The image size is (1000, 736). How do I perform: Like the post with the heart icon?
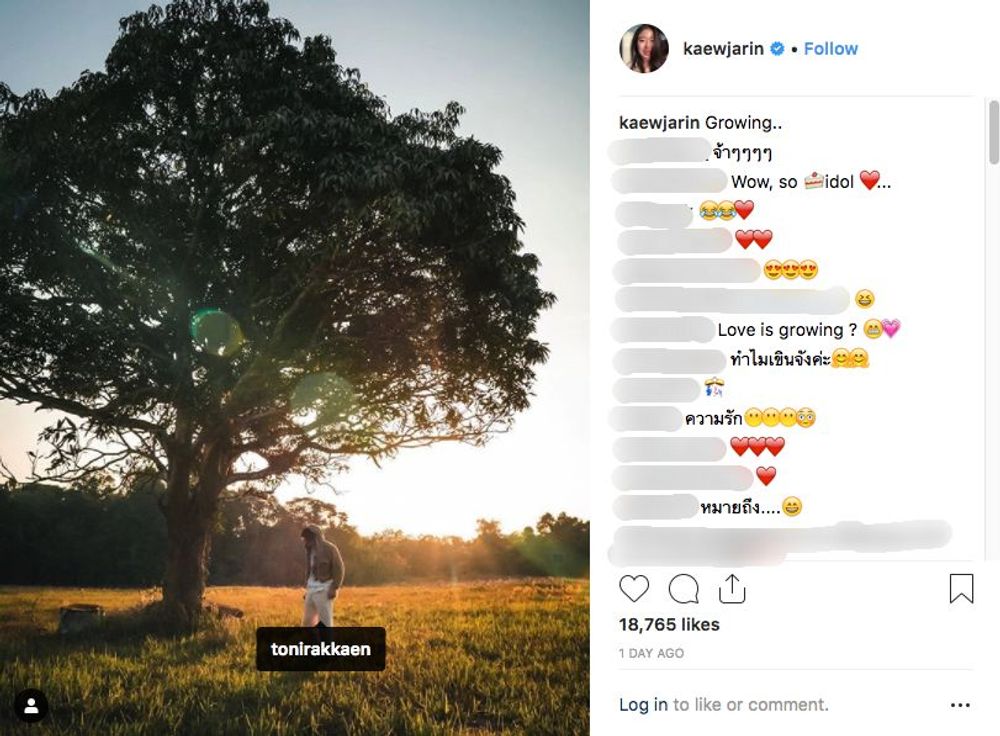634,588
